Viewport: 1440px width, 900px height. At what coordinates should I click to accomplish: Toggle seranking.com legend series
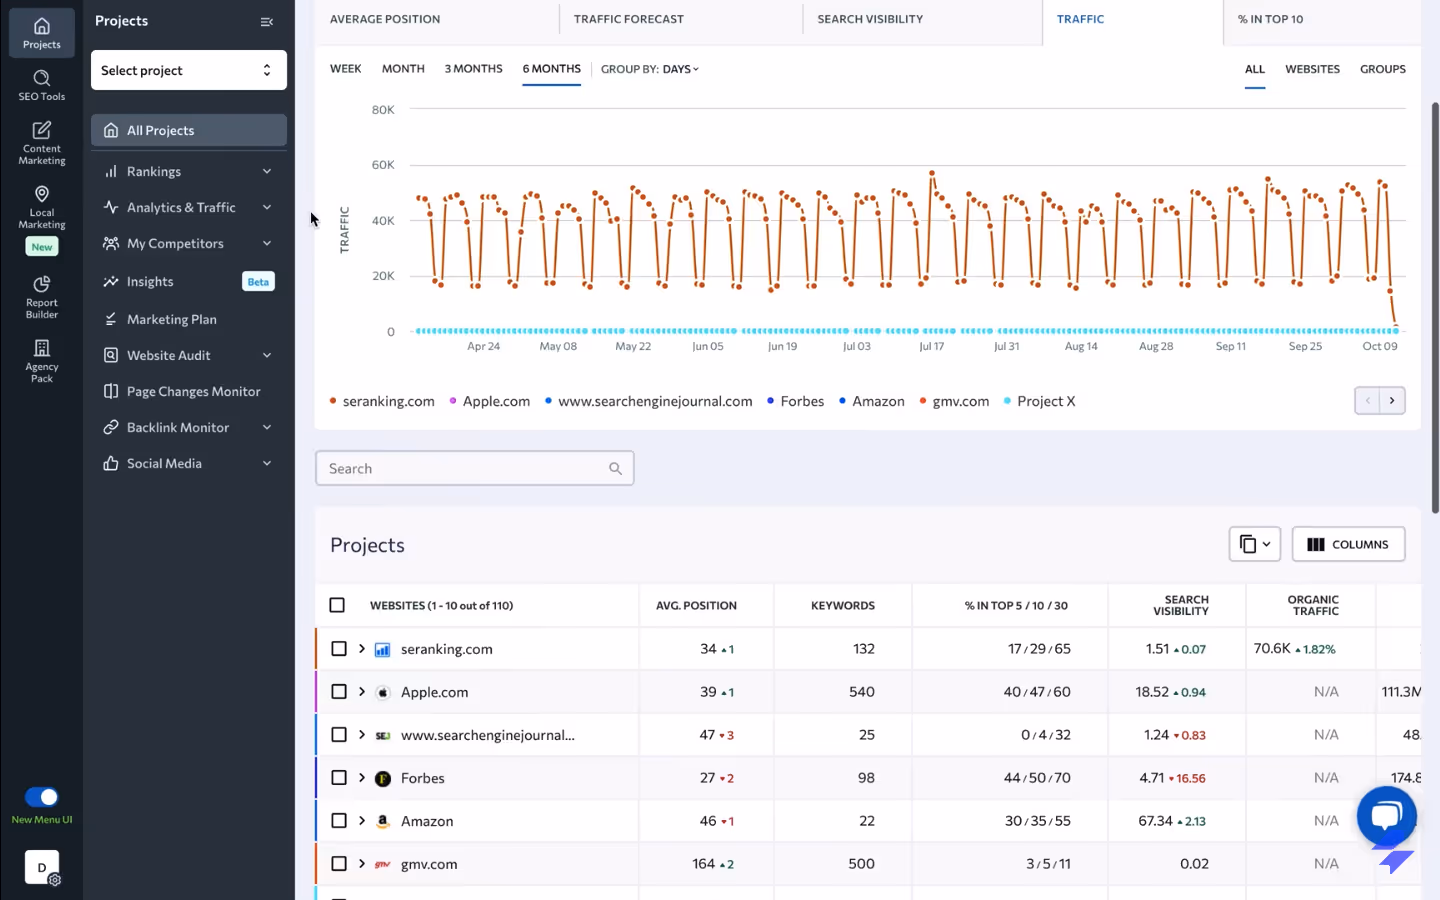point(382,401)
